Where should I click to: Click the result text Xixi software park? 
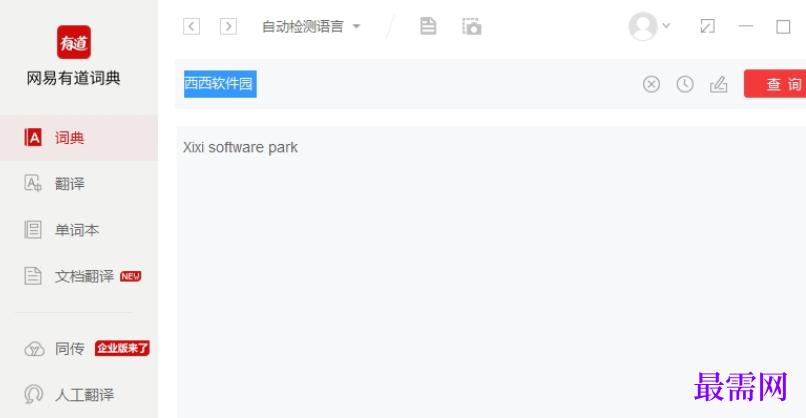[x=241, y=148]
